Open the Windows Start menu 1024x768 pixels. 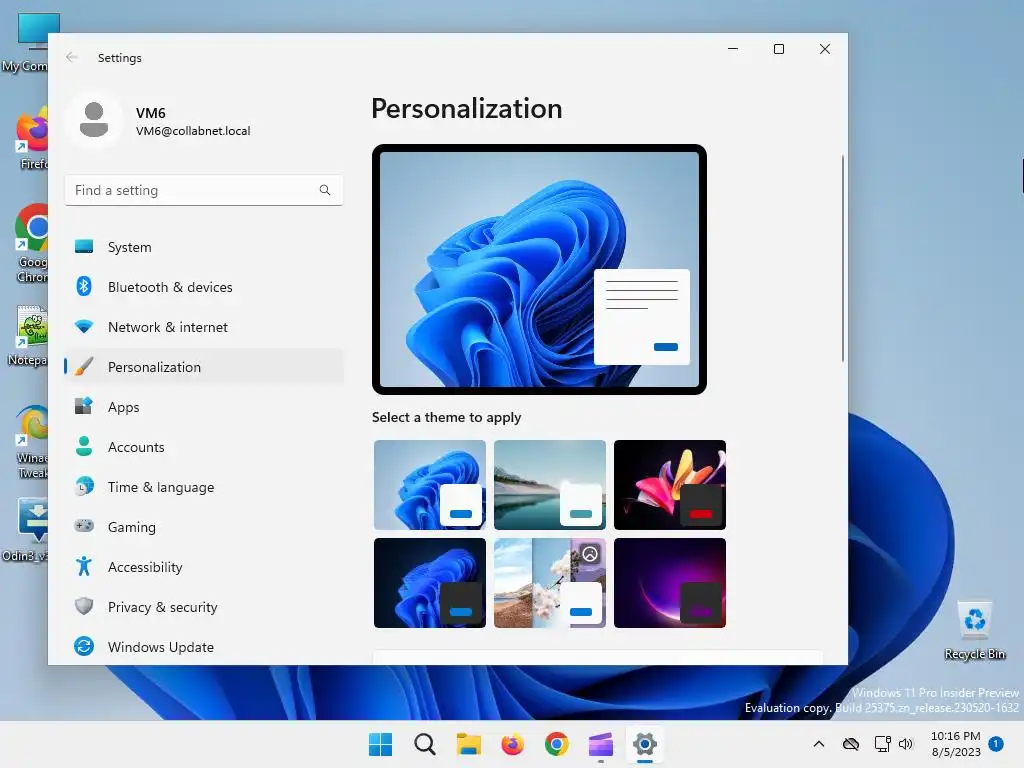tap(380, 744)
